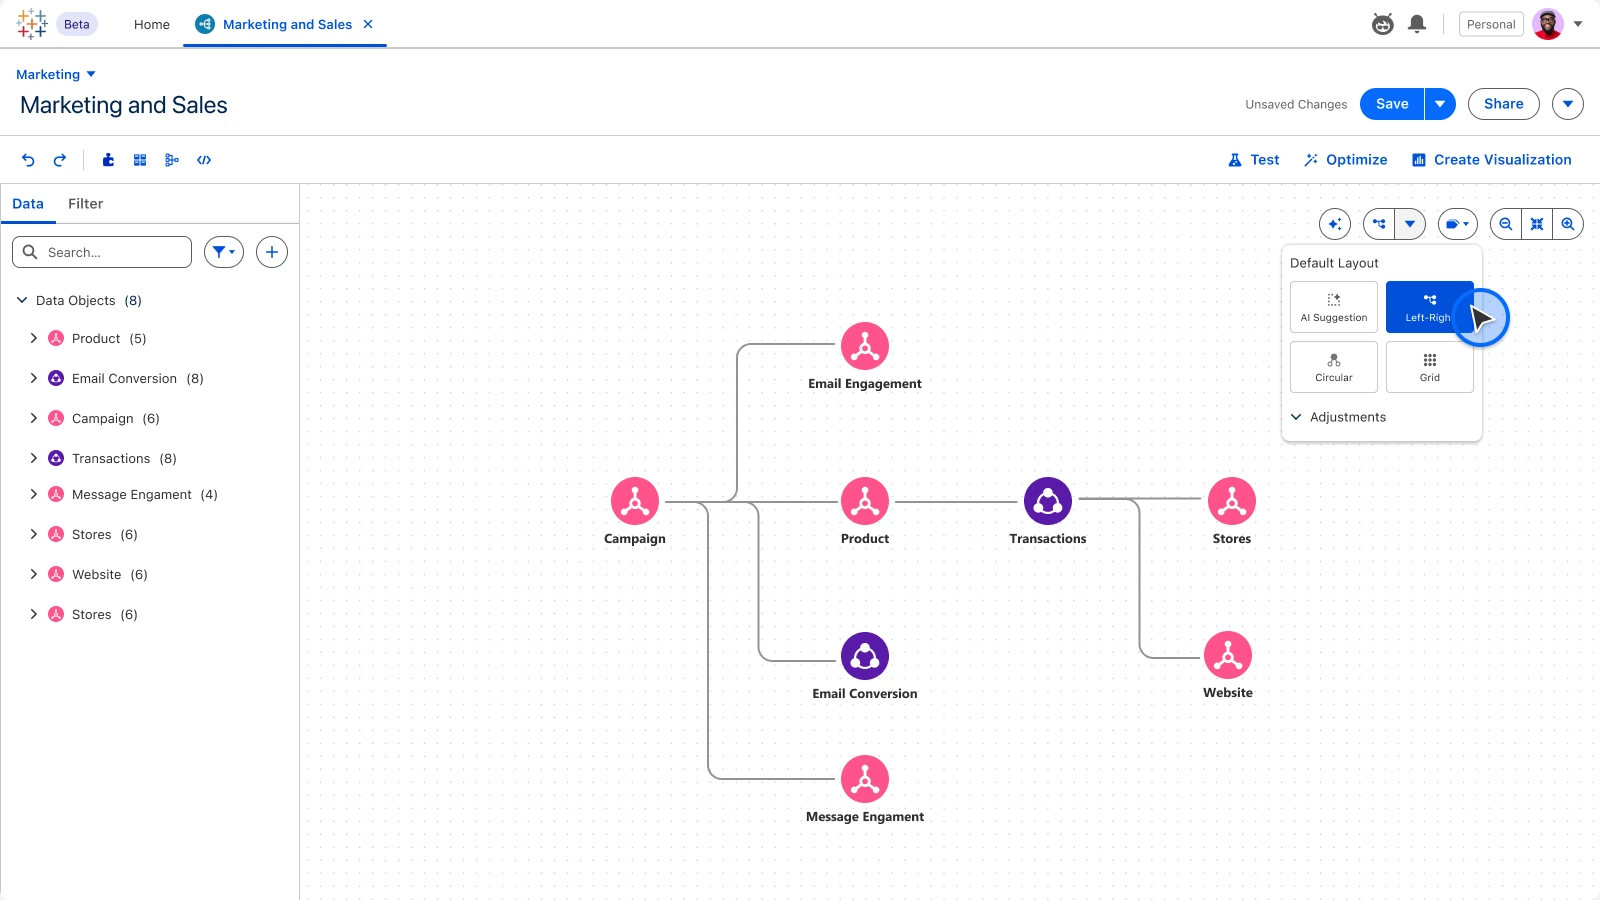The height and width of the screenshot is (900, 1600).
Task: Click the Test link
Action: pyautogui.click(x=1254, y=160)
